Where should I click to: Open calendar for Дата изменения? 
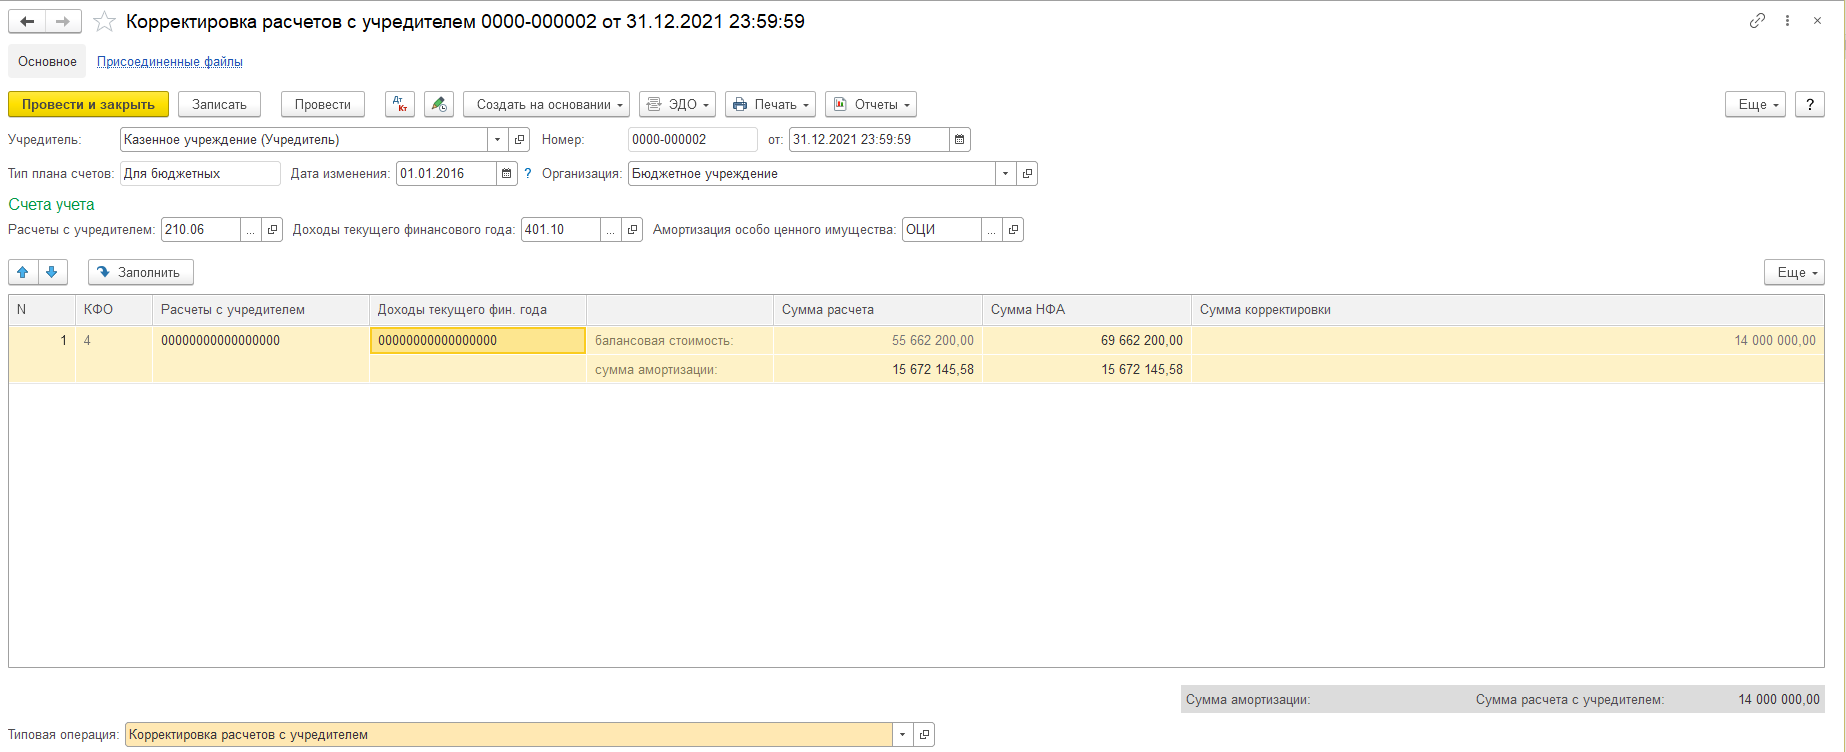point(507,174)
